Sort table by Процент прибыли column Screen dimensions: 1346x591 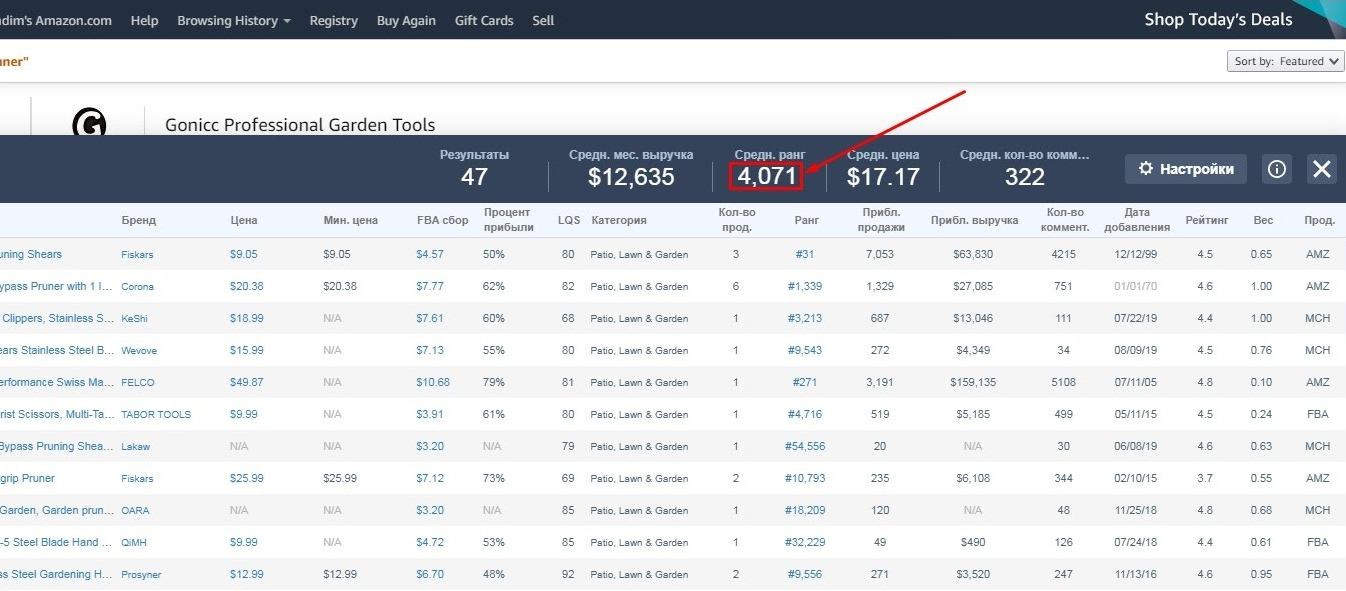pos(509,220)
